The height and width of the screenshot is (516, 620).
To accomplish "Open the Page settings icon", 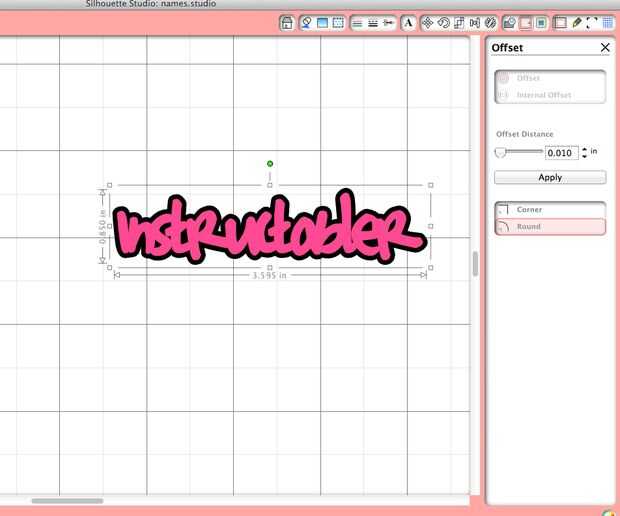I will click(x=560, y=23).
